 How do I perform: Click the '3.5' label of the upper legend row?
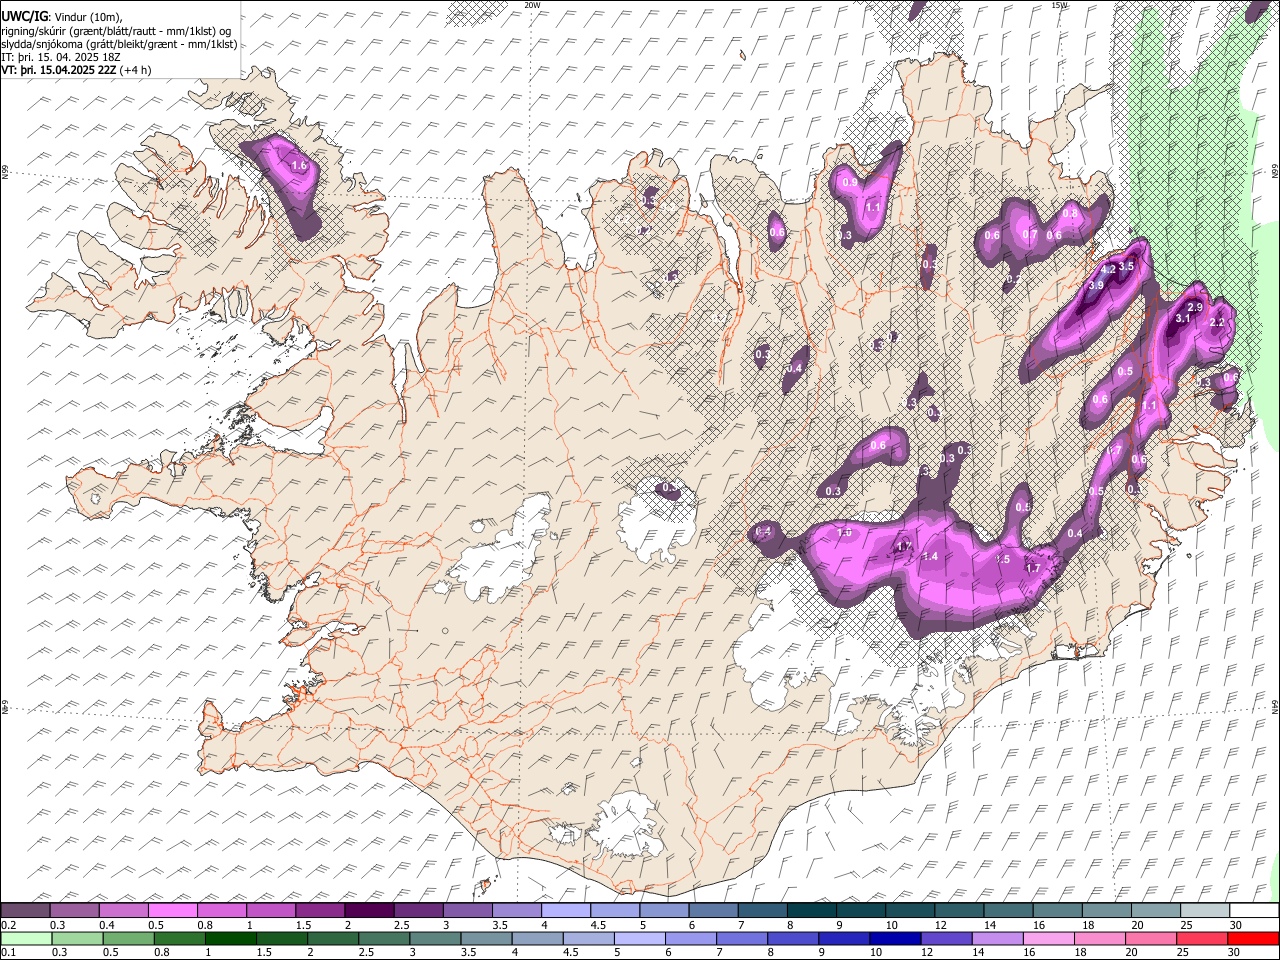pos(500,925)
